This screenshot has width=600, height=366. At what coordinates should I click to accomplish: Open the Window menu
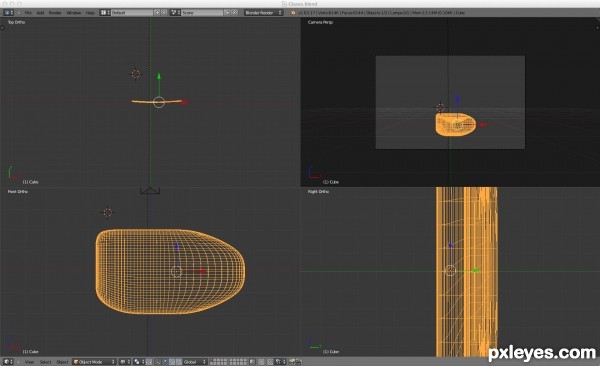tap(74, 13)
